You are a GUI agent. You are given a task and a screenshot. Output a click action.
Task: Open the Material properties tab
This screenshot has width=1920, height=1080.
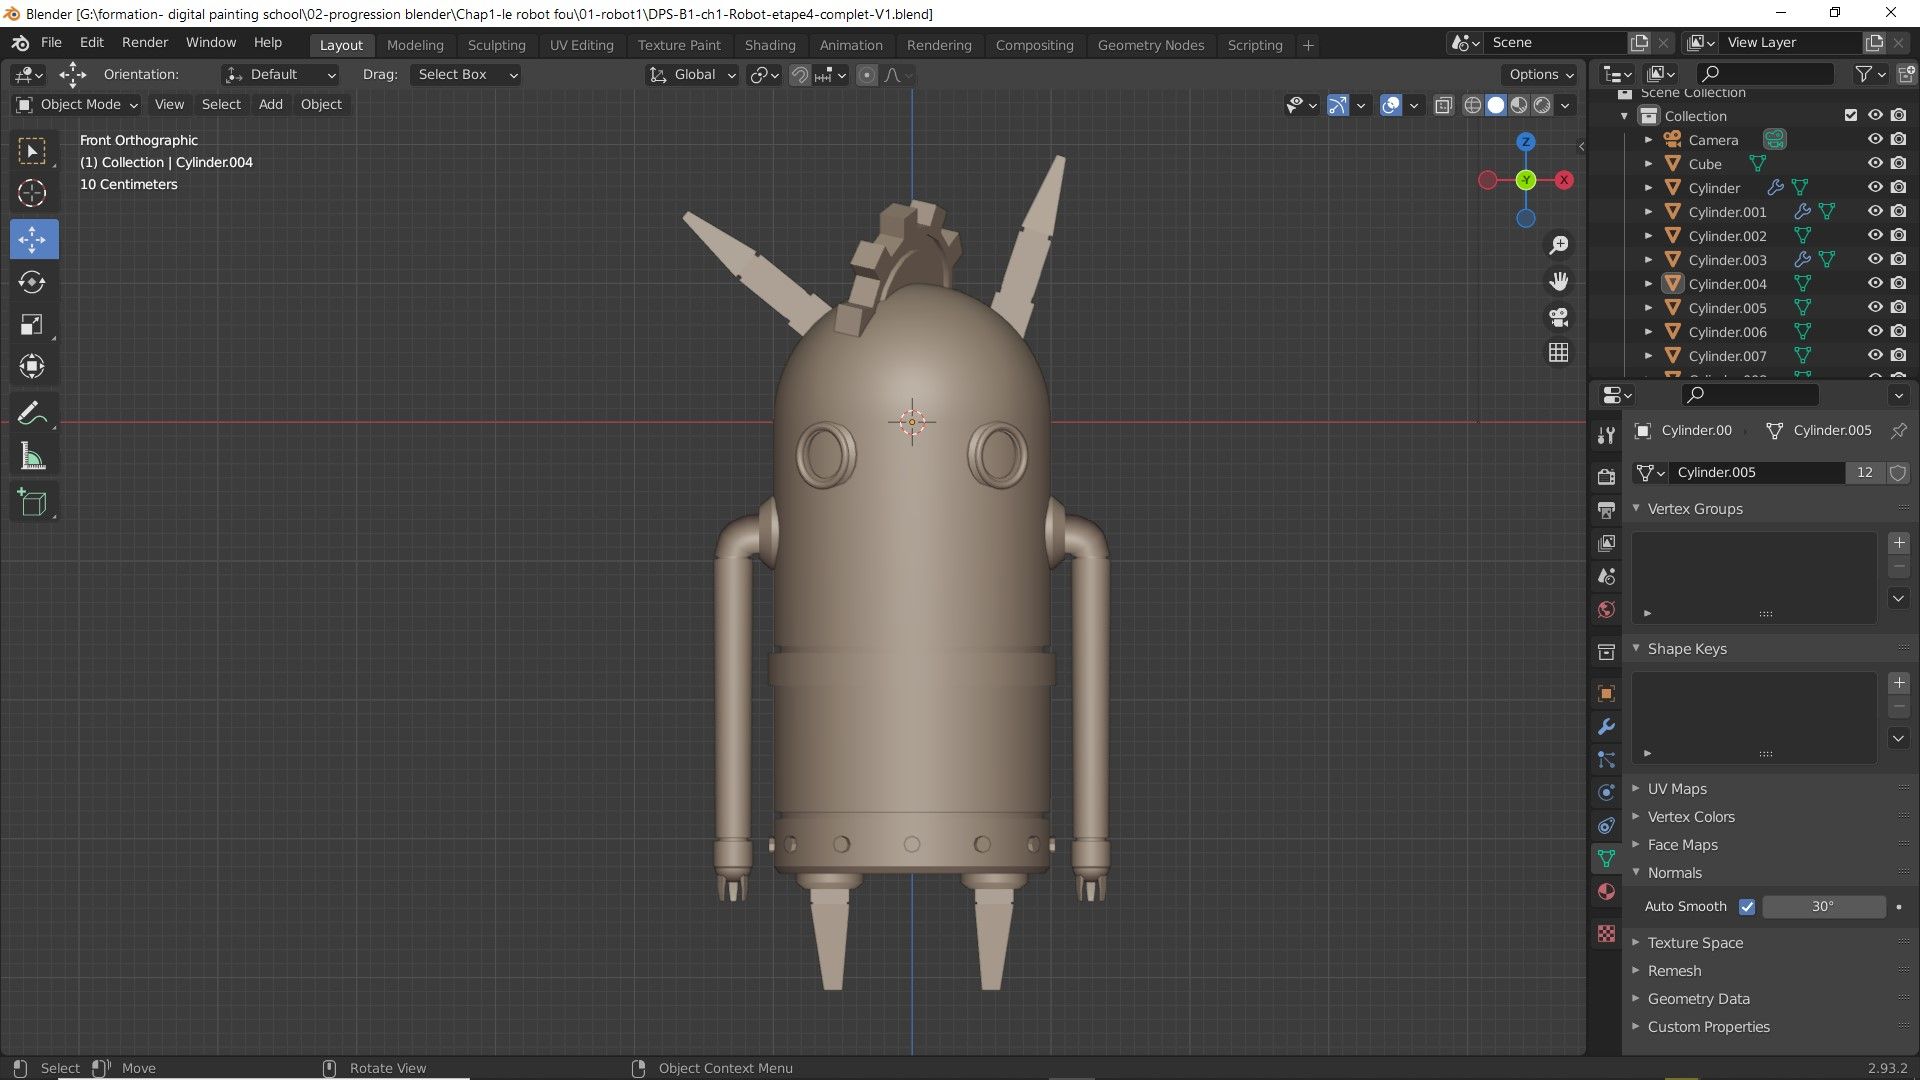(1606, 892)
